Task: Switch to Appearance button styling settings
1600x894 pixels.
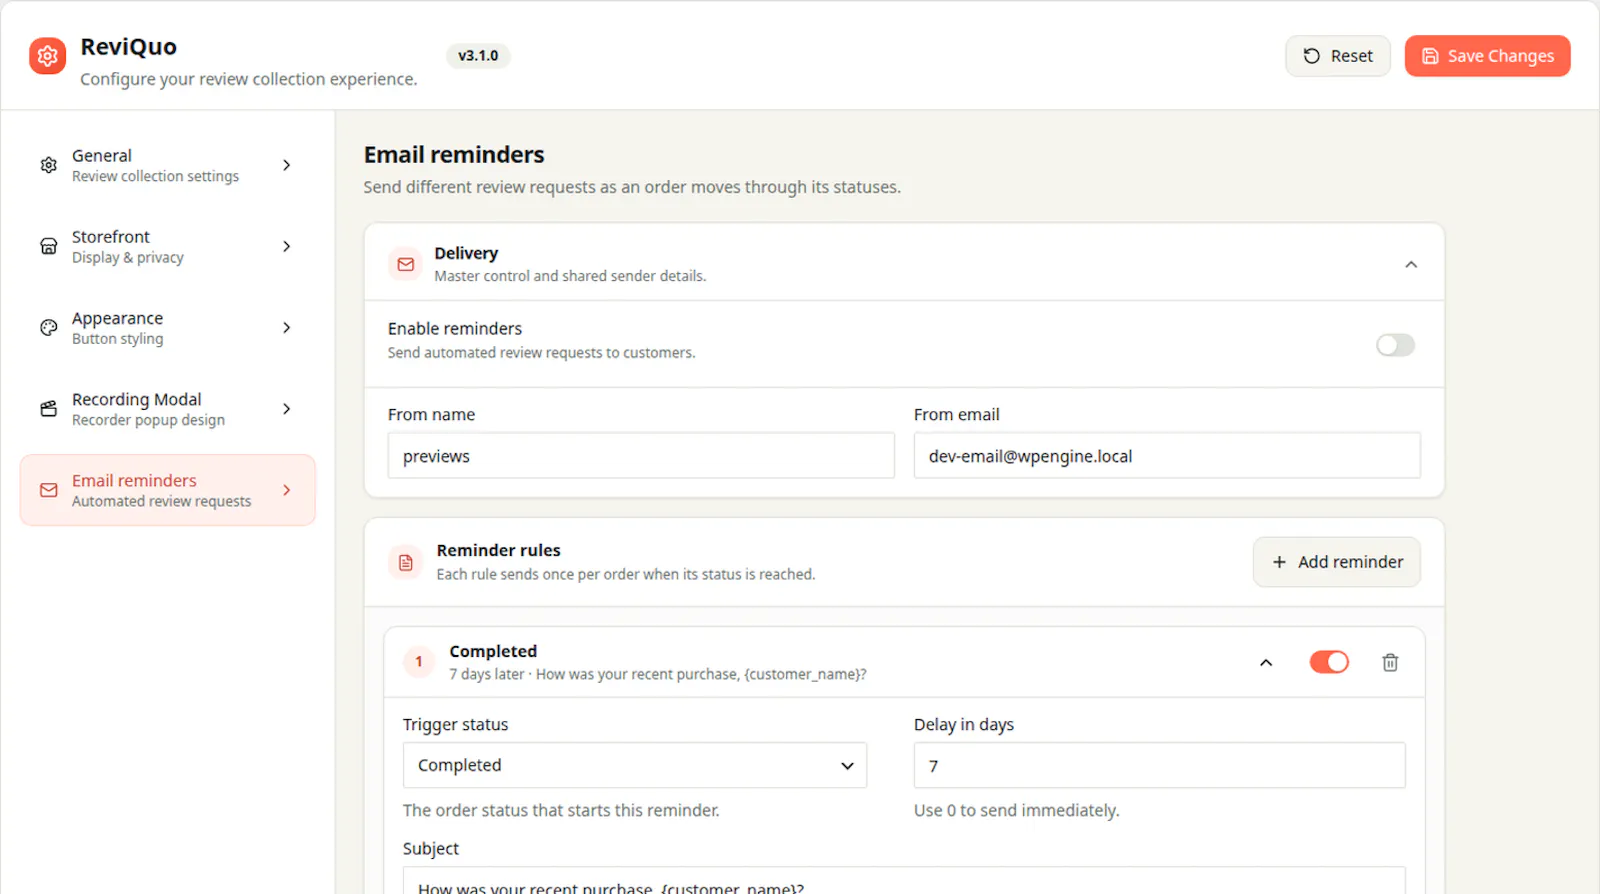Action: click(x=168, y=327)
